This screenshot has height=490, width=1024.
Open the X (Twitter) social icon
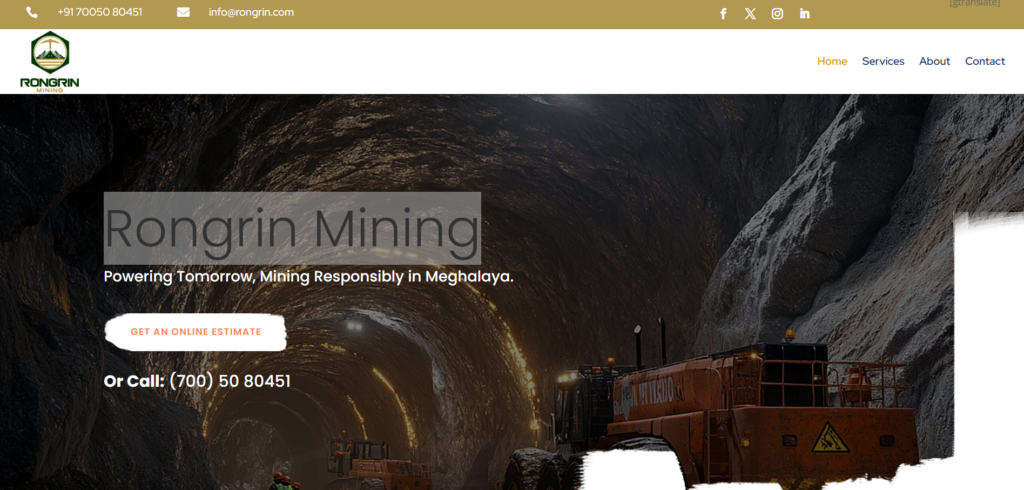pos(750,14)
